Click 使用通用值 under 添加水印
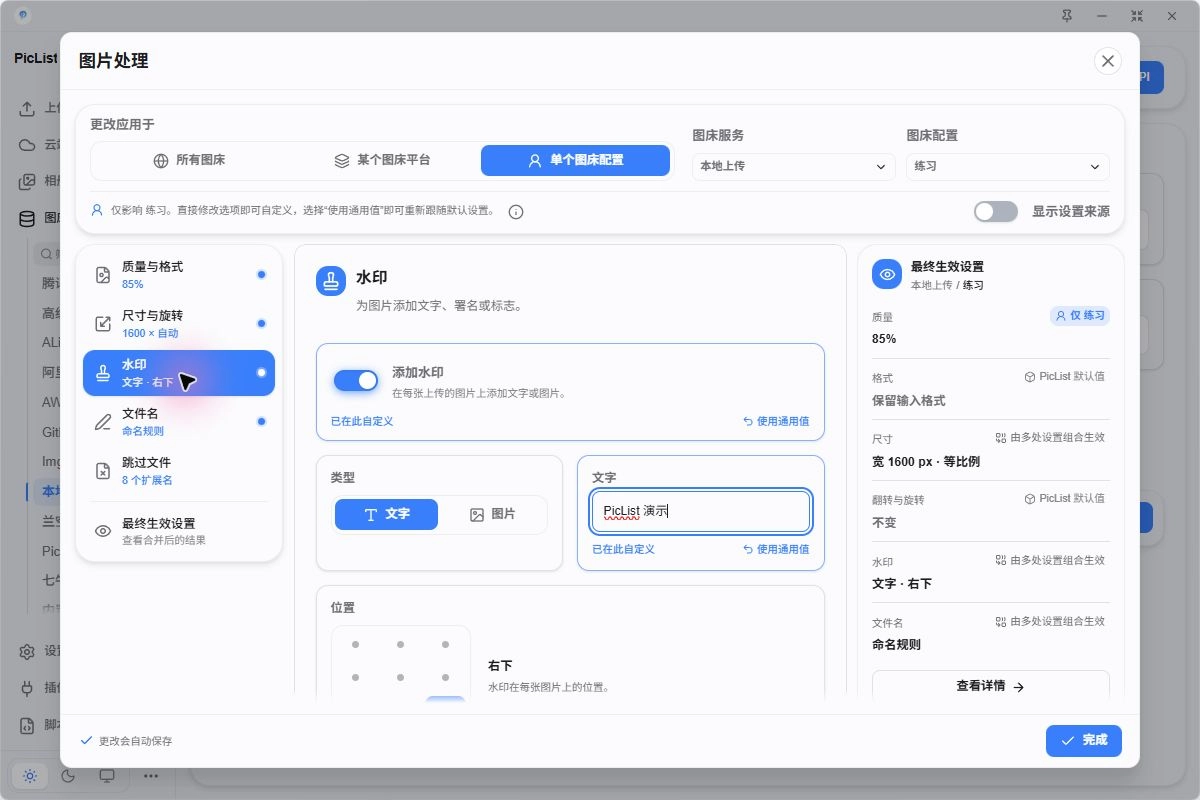Image resolution: width=1200 pixels, height=800 pixels. 776,421
